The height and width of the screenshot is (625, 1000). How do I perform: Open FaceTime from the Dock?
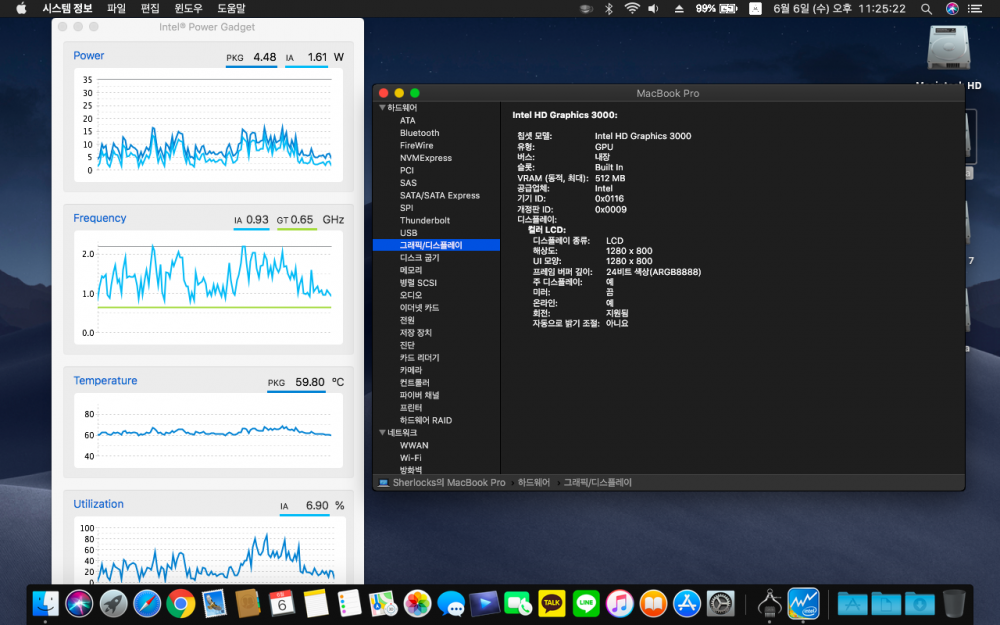(518, 603)
